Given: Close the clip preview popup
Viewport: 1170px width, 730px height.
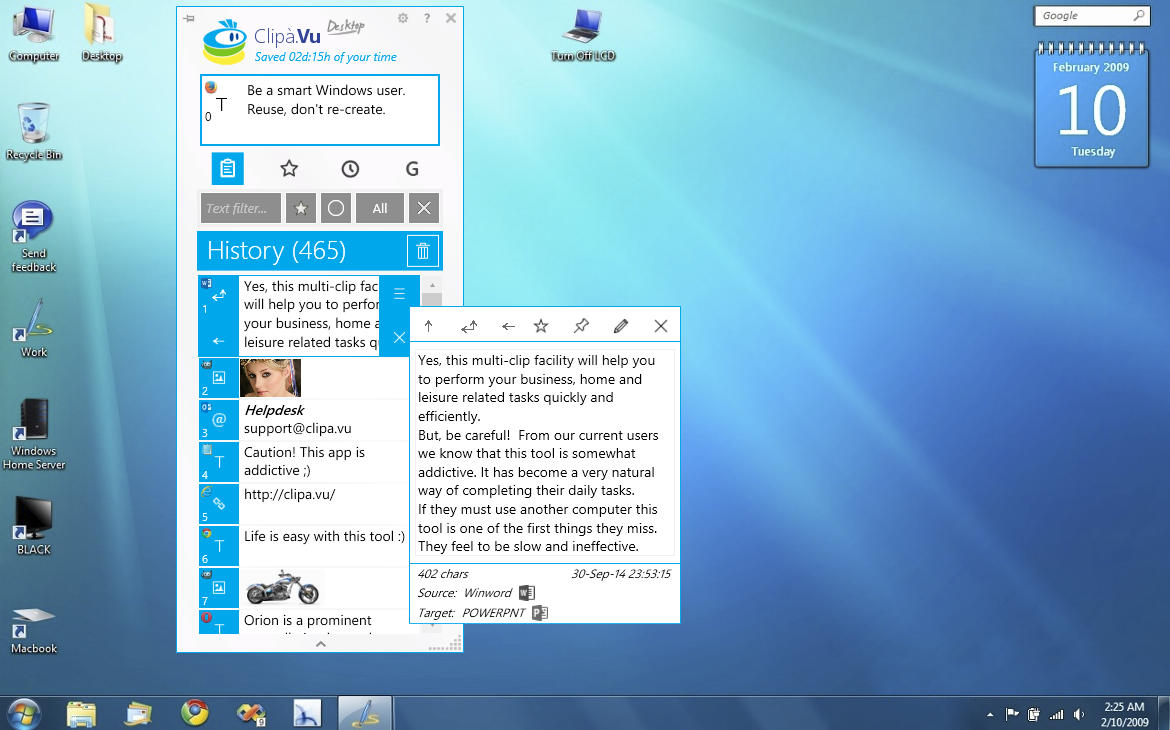Looking at the screenshot, I should click(x=660, y=326).
